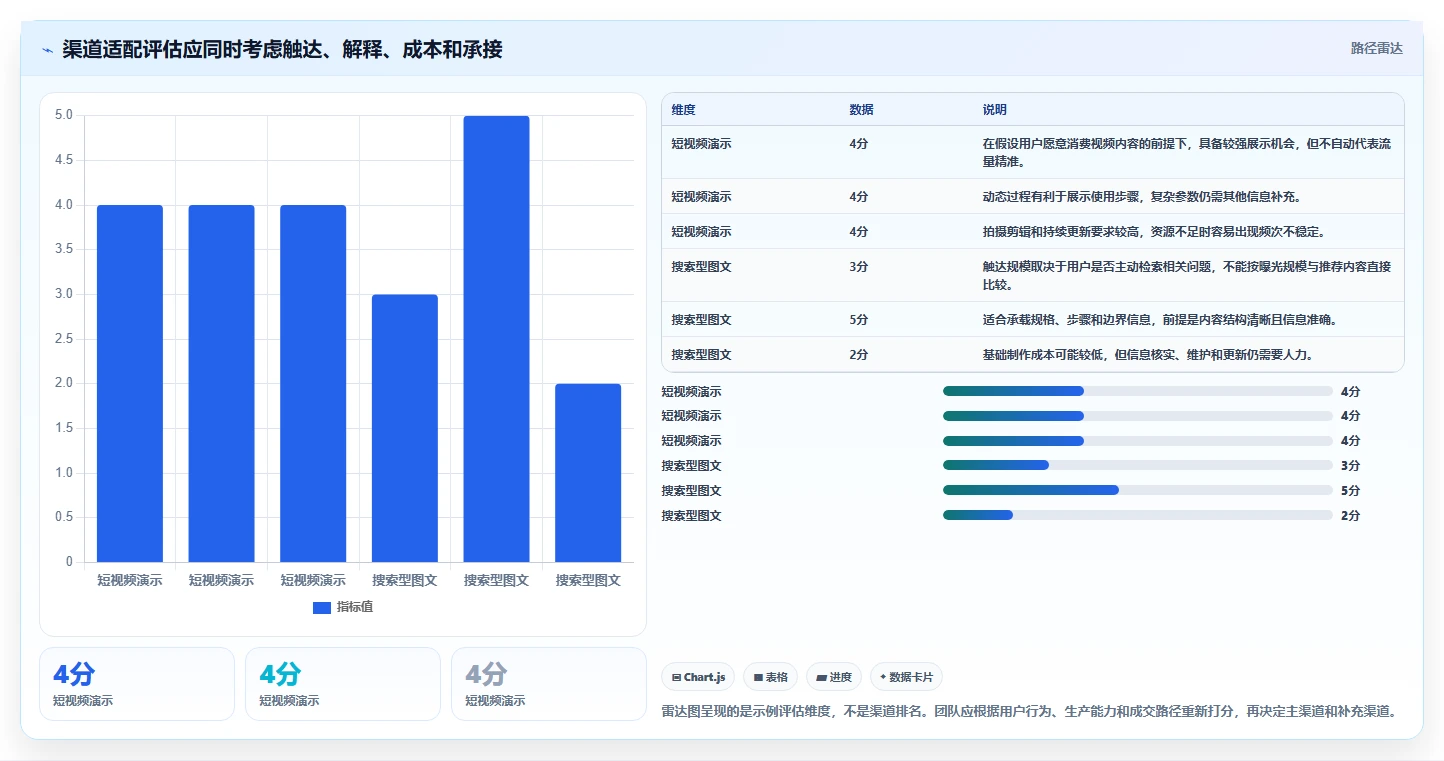The image size is (1444, 761).
Task: Click the chart bar reaching 3.0
Action: 405,428
